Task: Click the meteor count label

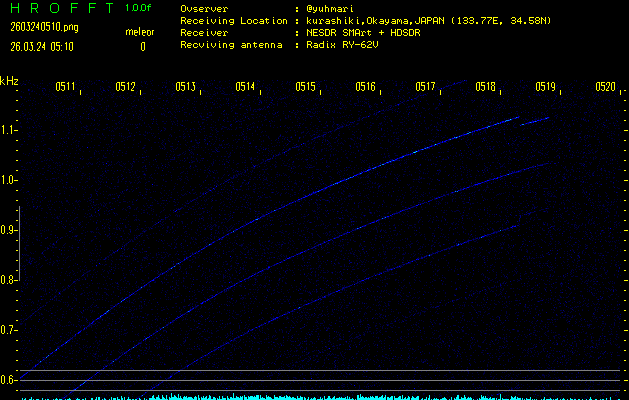Action: click(x=139, y=31)
